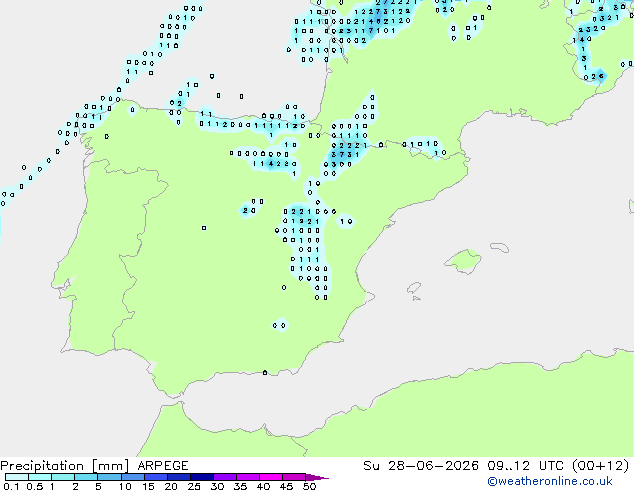Click the 15–20 mm legend color swatch
Viewport: 634px width, 490px height.
click(155, 477)
